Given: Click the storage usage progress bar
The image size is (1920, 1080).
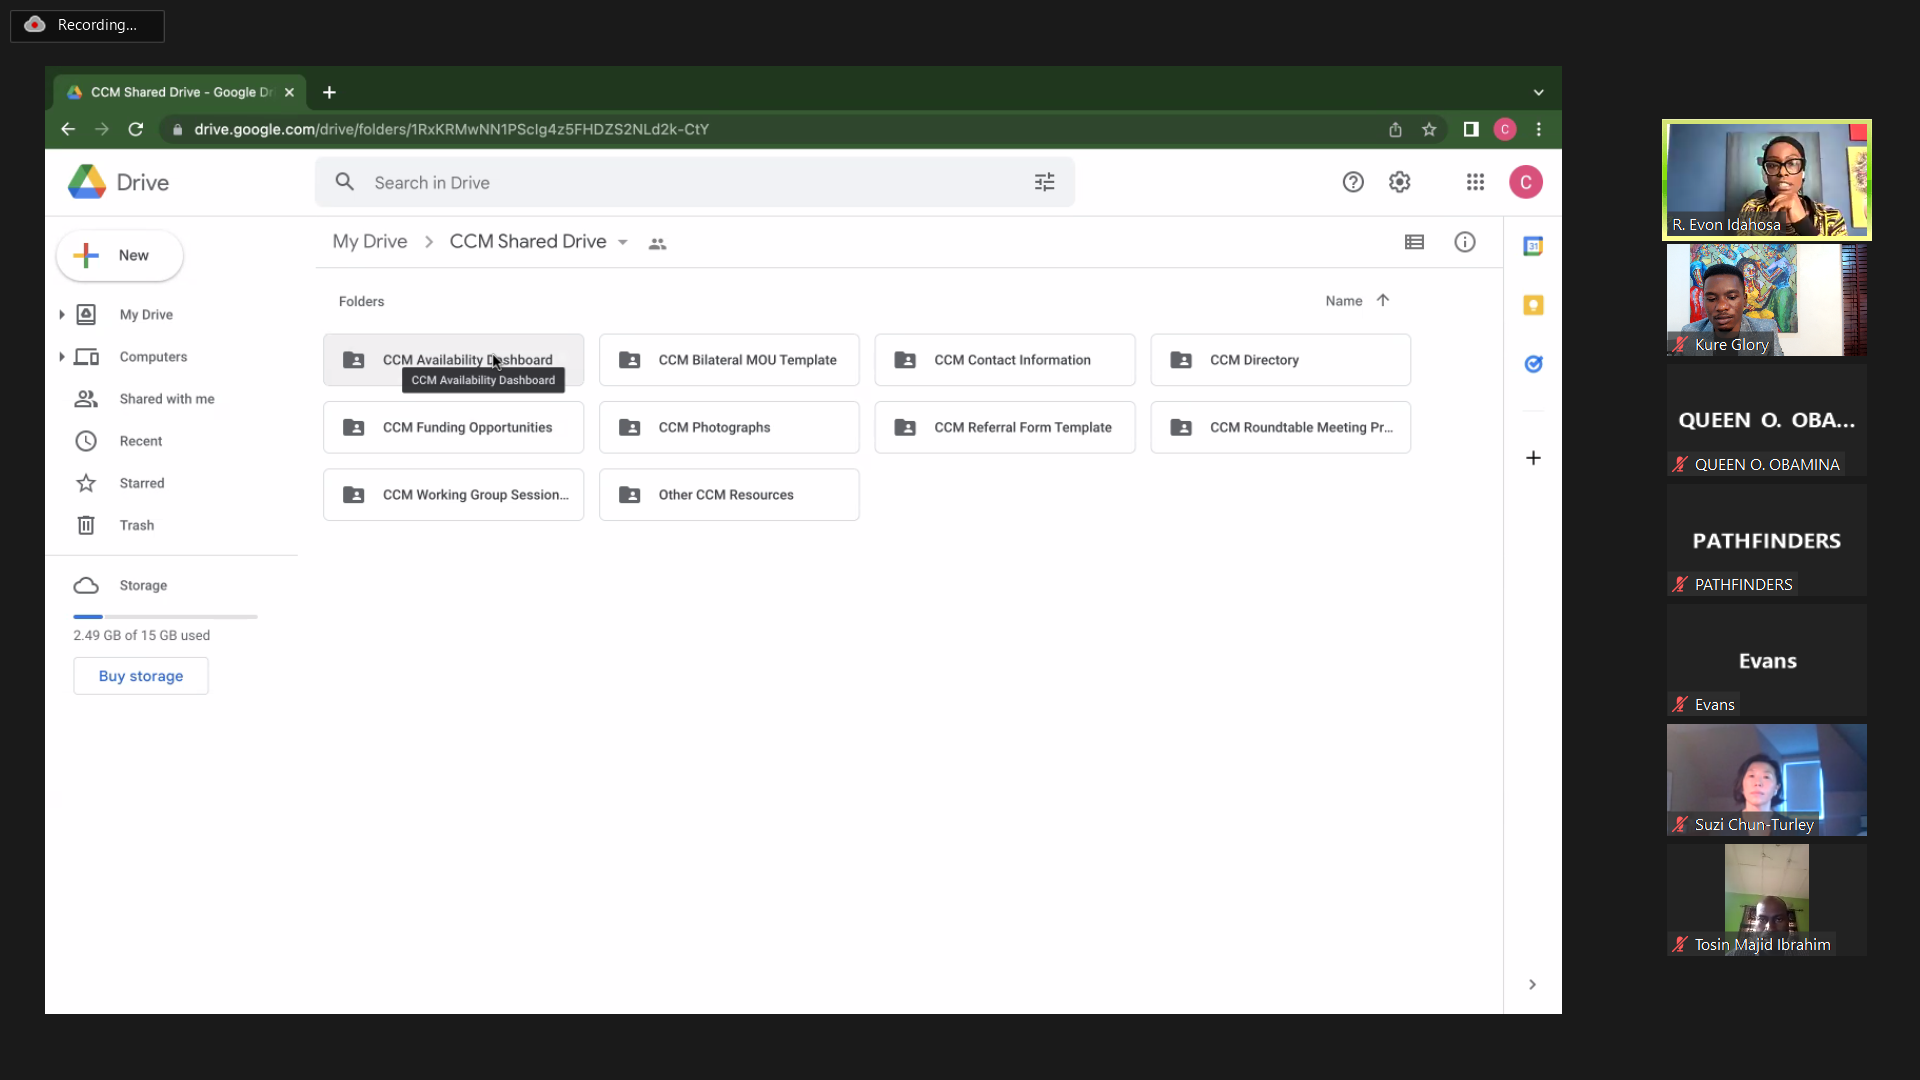Looking at the screenshot, I should [165, 617].
